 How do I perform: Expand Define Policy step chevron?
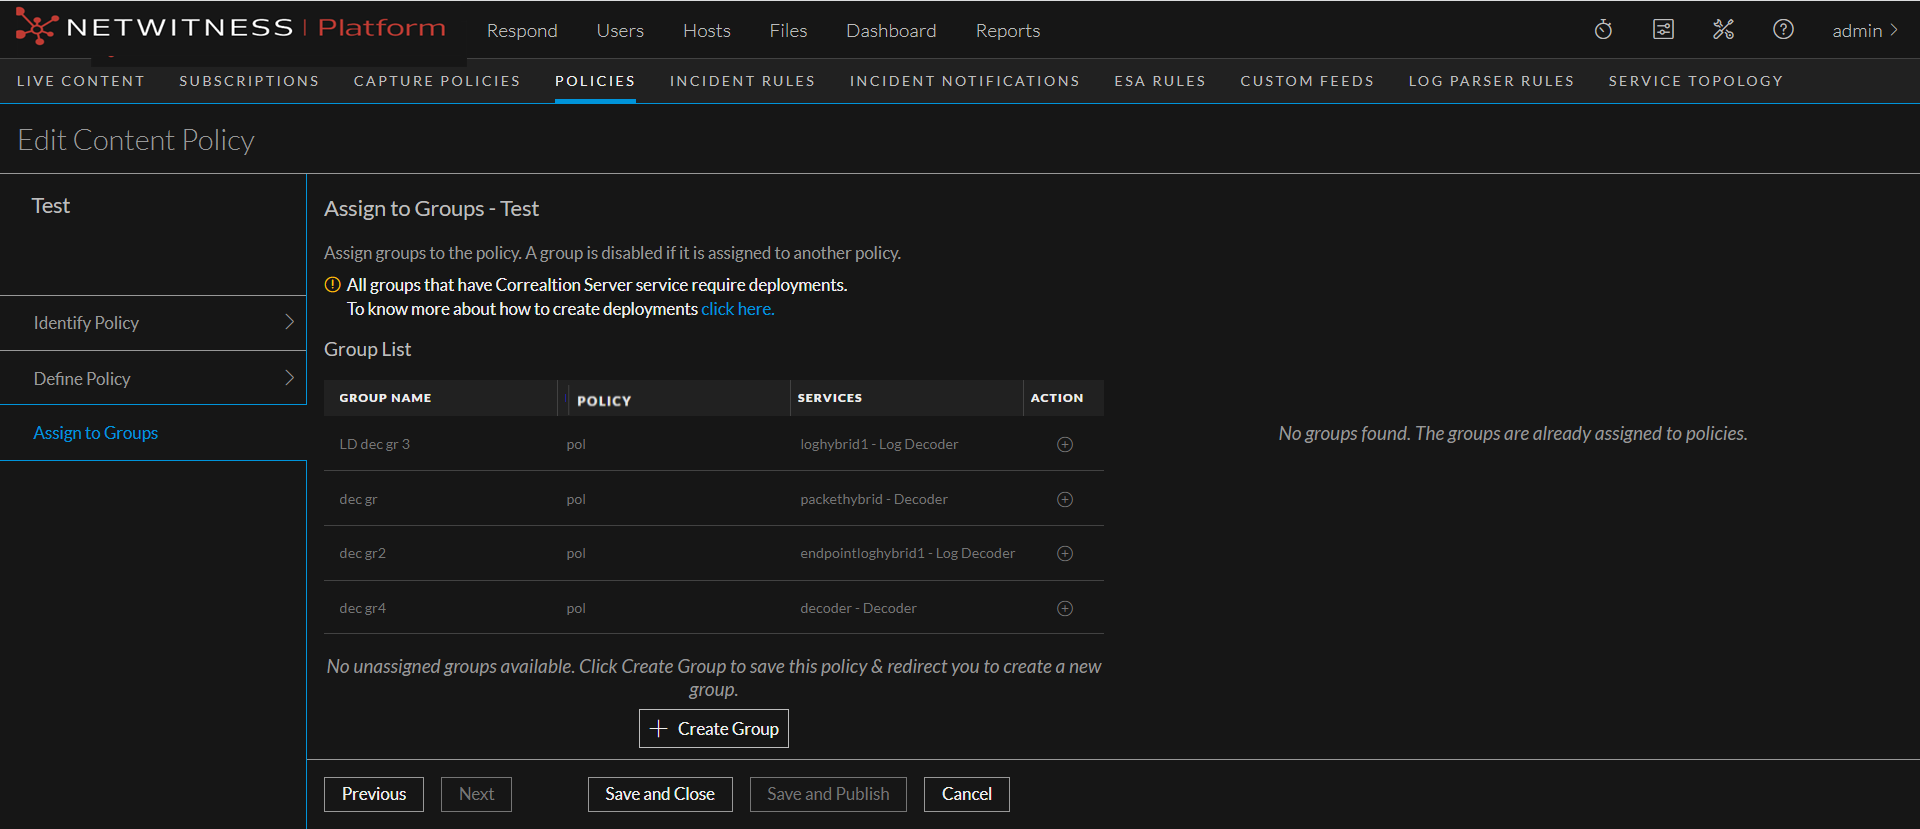coord(289,378)
